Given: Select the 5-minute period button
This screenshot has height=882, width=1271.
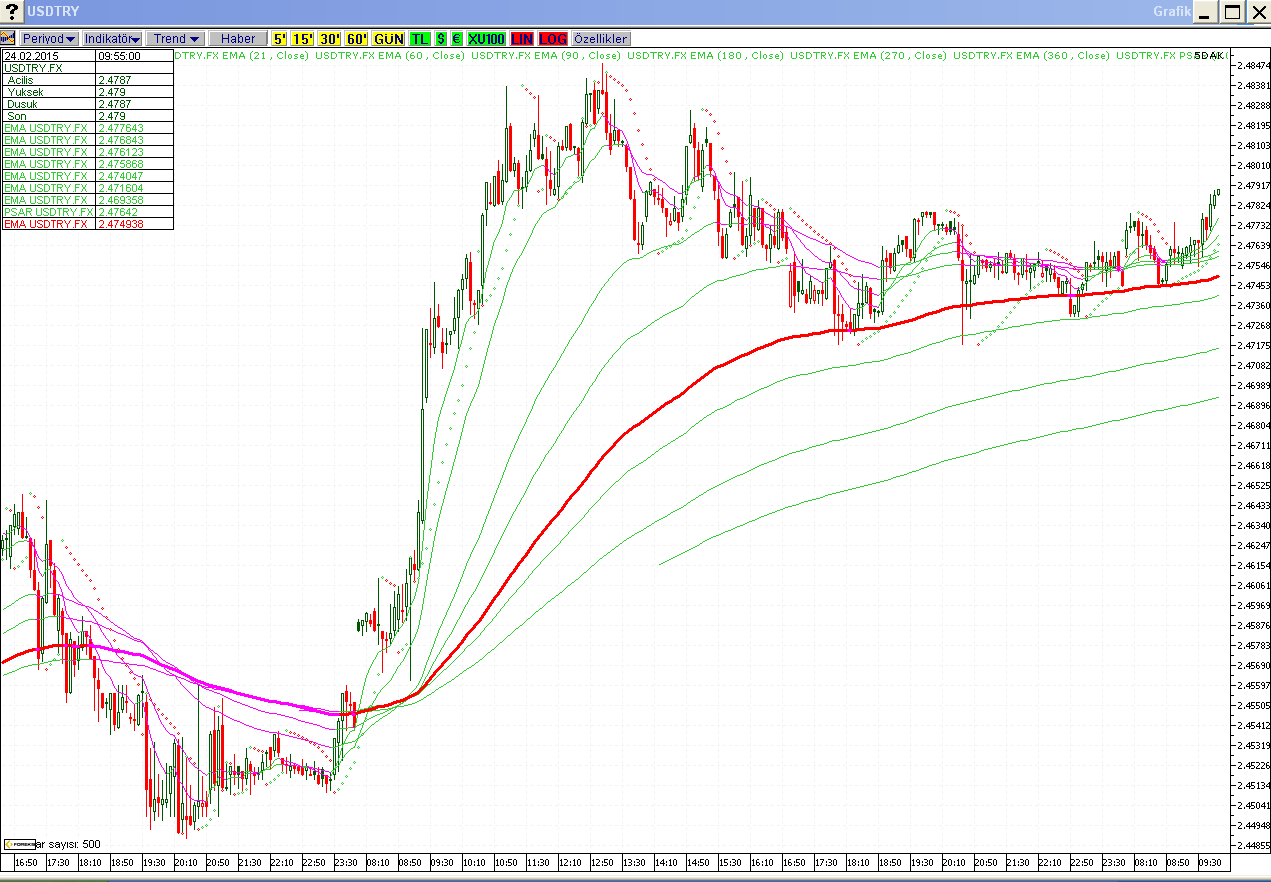Looking at the screenshot, I should coord(279,38).
